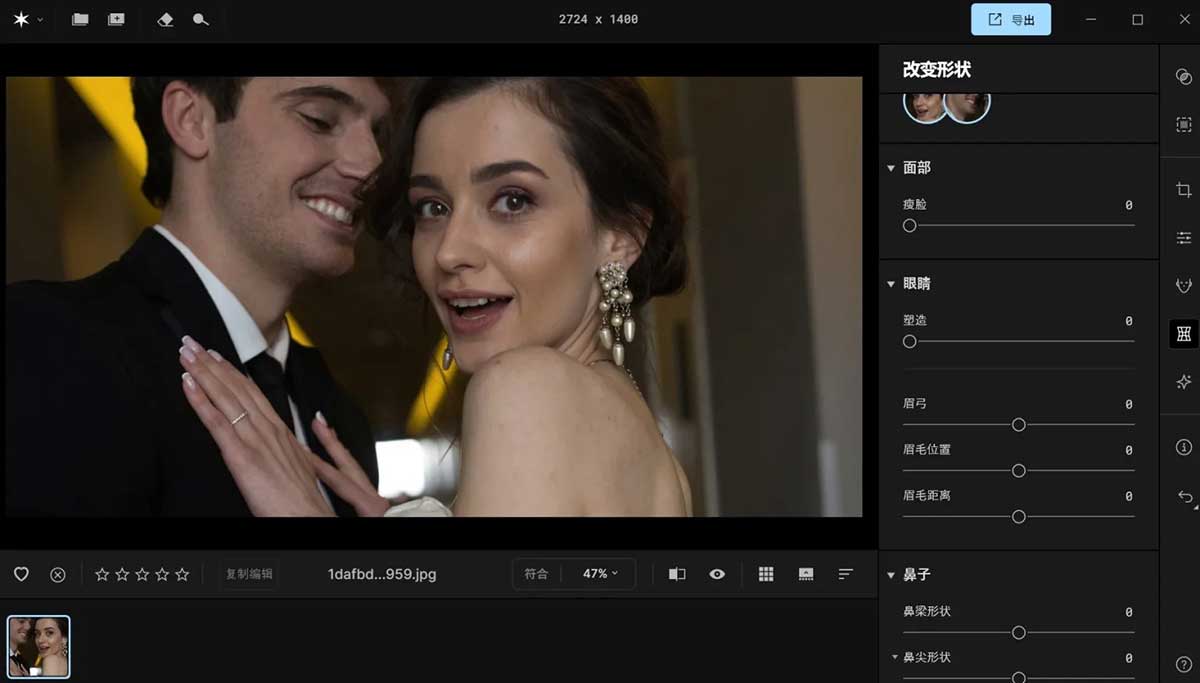Image resolution: width=1200 pixels, height=683 pixels.
Task: Open the face retouch panel icon
Action: pos(1184,286)
